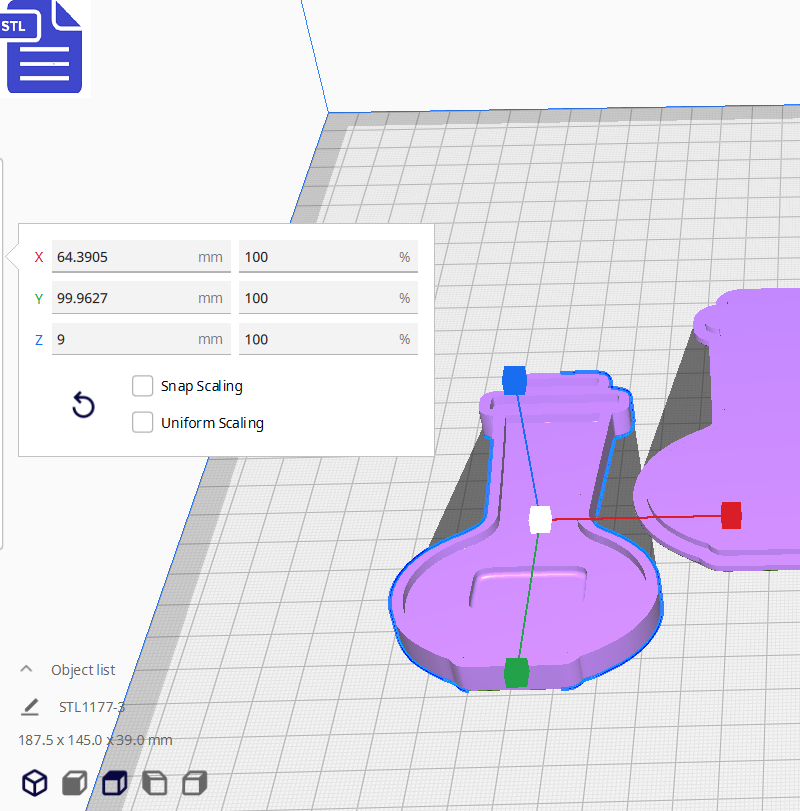Click the reset scale arrow icon

[84, 405]
